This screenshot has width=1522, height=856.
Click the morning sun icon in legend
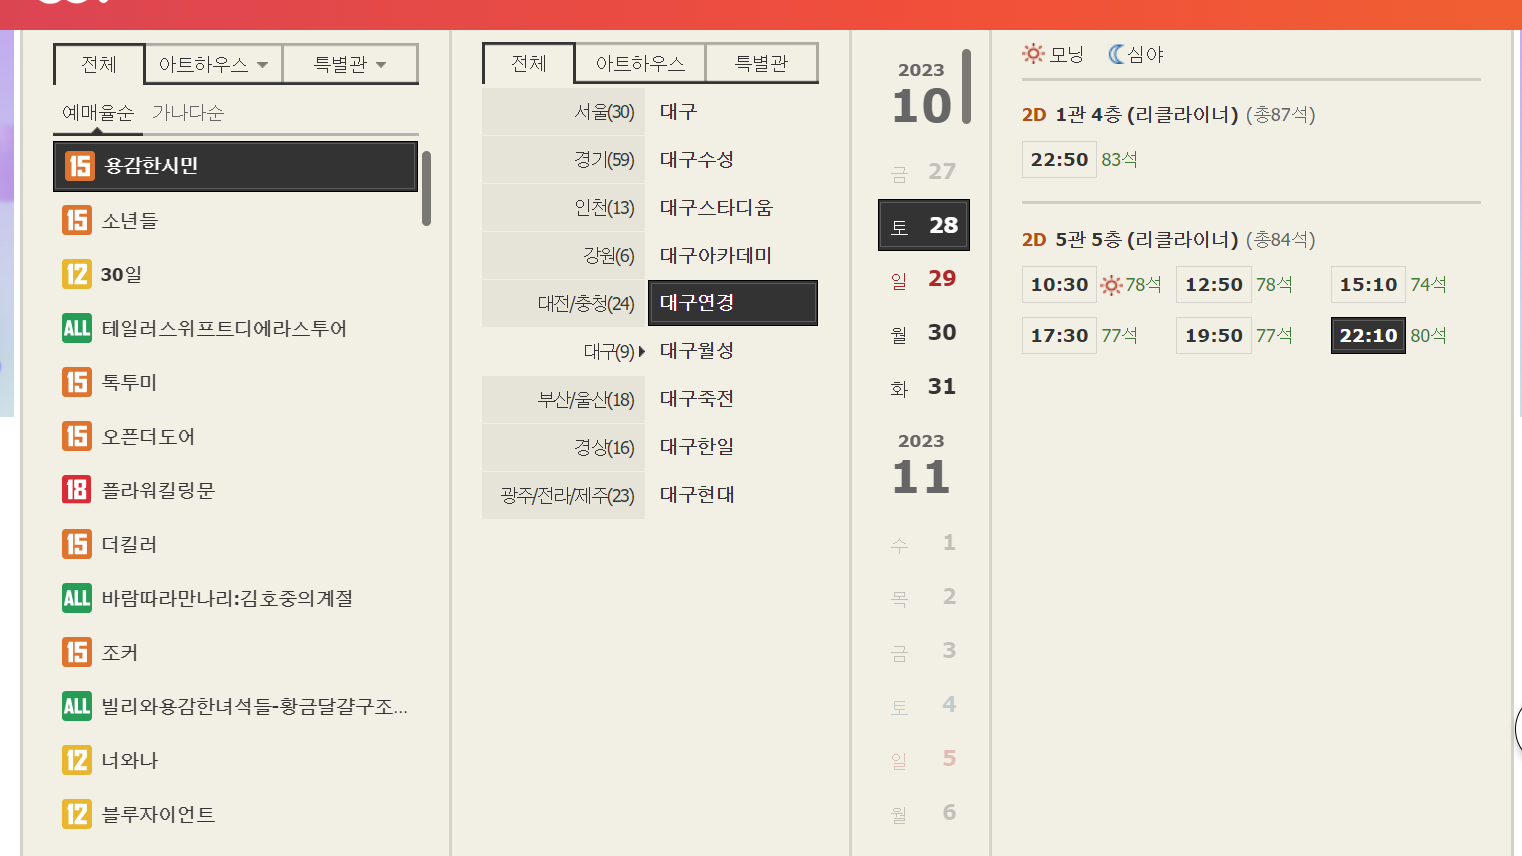click(x=1033, y=54)
